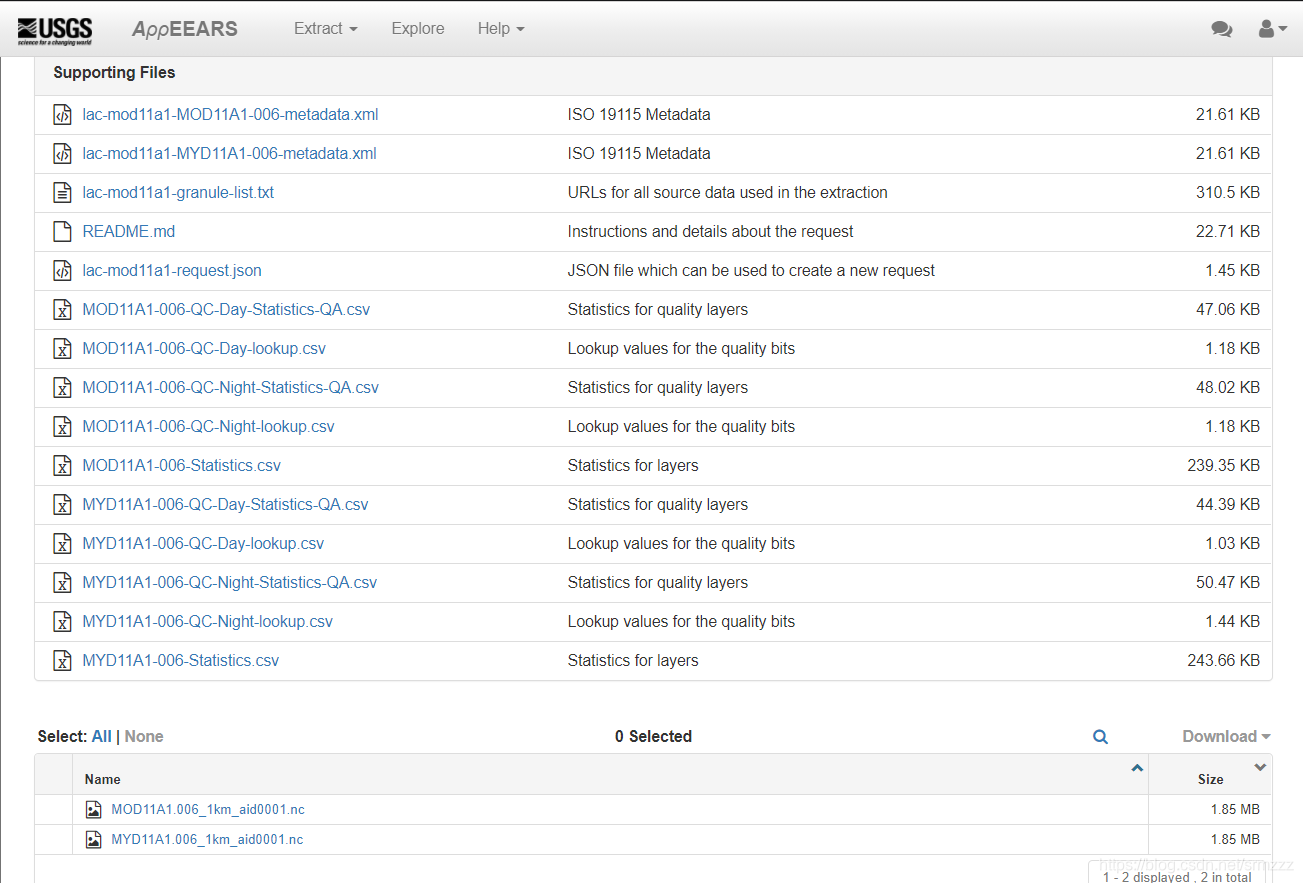Click '243.66 KB' size of MYD11A1-006-Statistics.csv
The height and width of the screenshot is (883, 1303).
(x=1223, y=661)
